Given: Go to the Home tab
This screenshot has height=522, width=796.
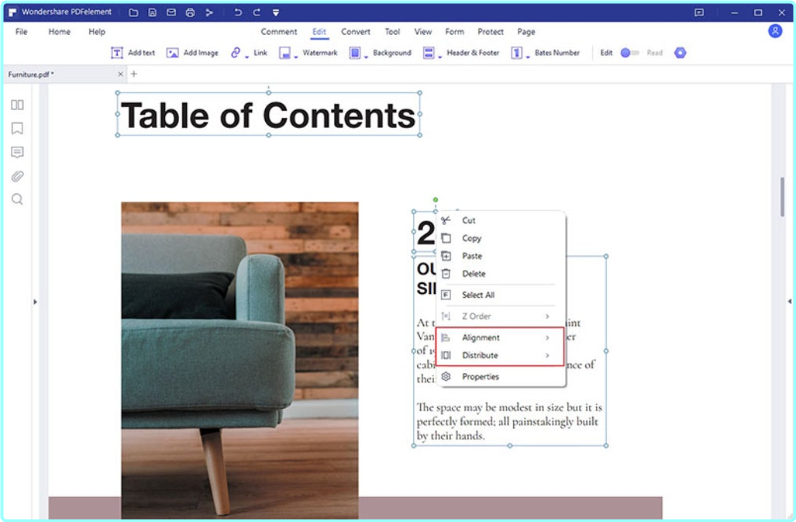Looking at the screenshot, I should click(x=59, y=31).
